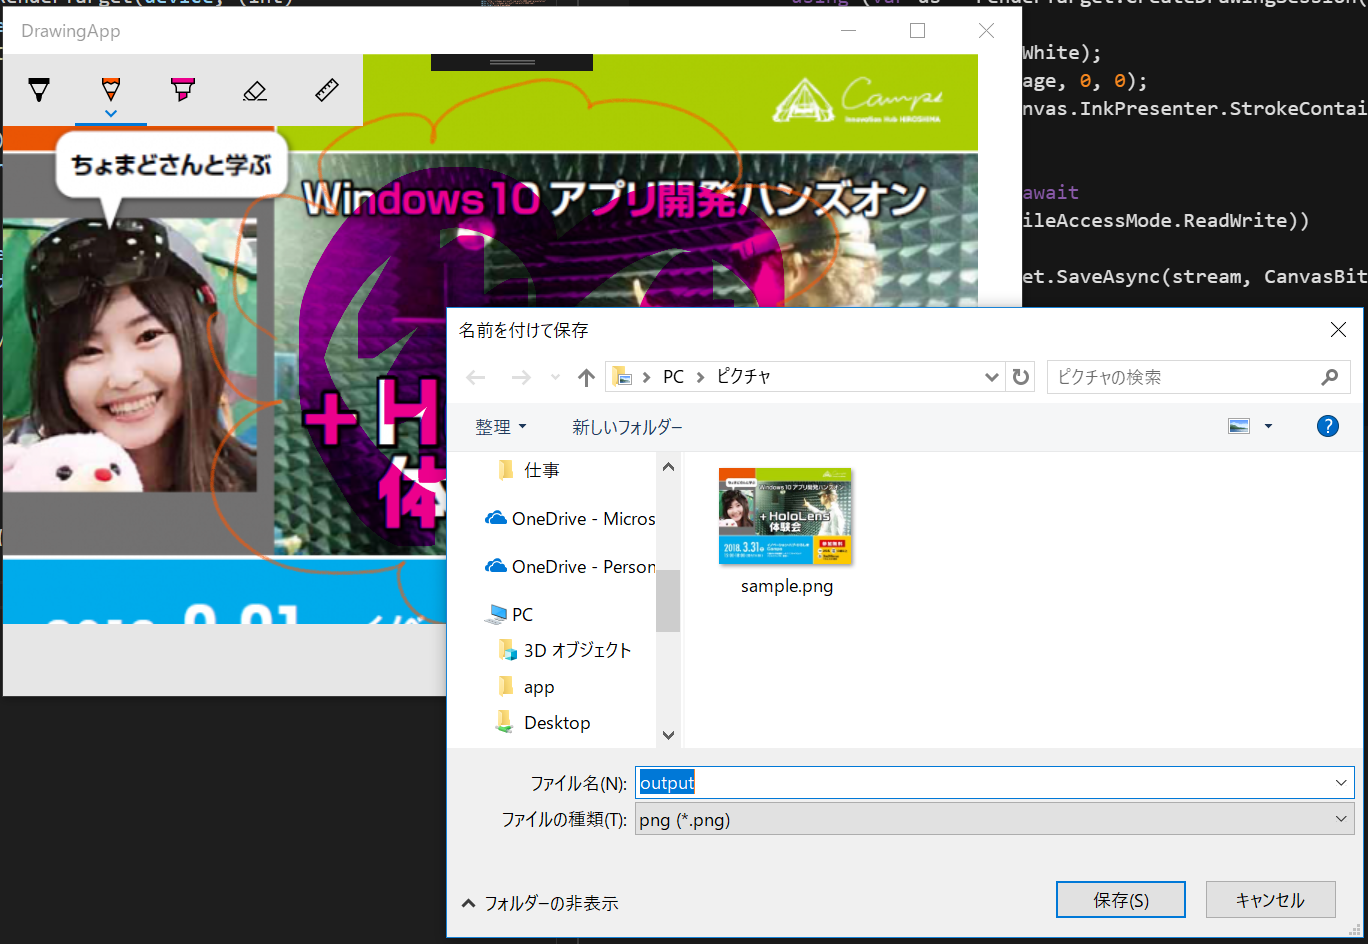This screenshot has width=1368, height=944.
Task: Select PC in the navigation pane
Action: [522, 614]
